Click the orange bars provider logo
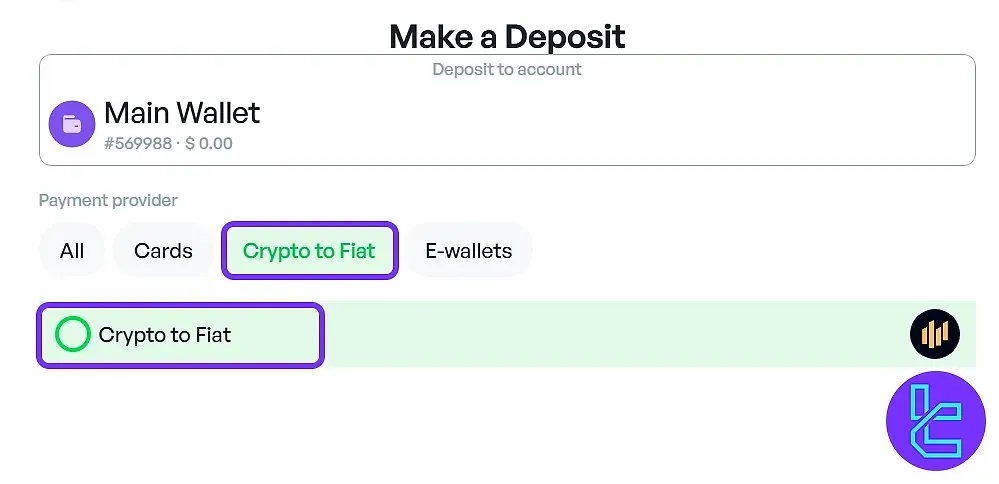 [x=934, y=334]
